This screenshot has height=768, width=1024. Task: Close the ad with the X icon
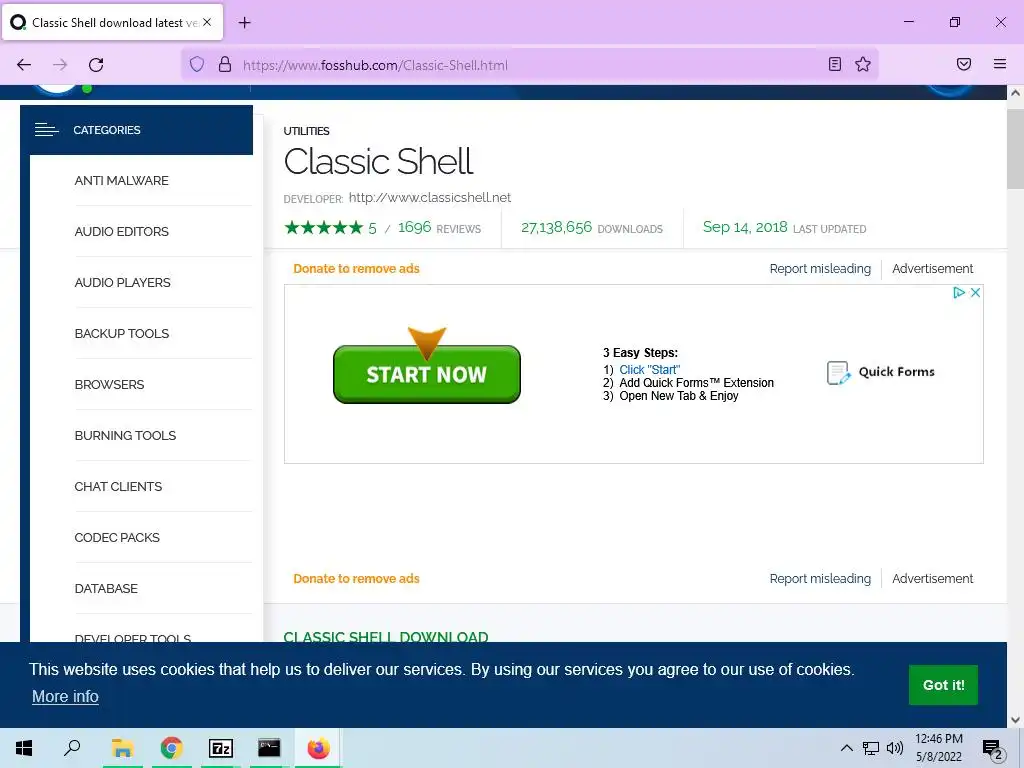[975, 293]
